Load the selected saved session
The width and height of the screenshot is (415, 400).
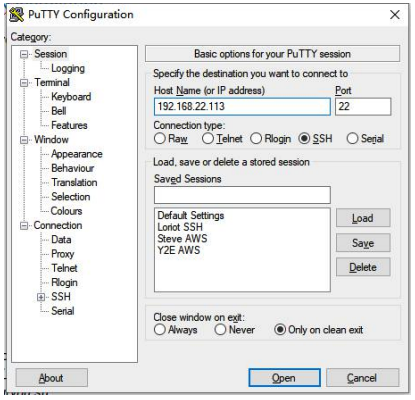pos(363,218)
